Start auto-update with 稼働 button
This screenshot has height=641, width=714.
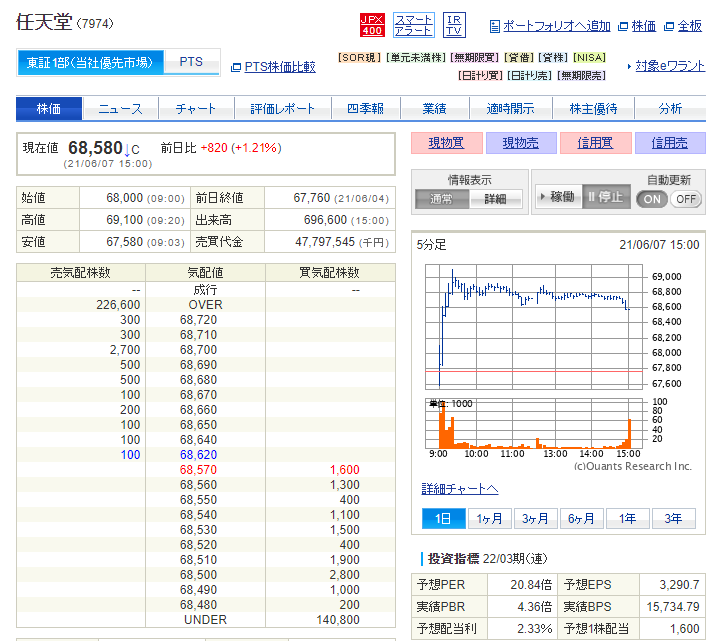[559, 197]
